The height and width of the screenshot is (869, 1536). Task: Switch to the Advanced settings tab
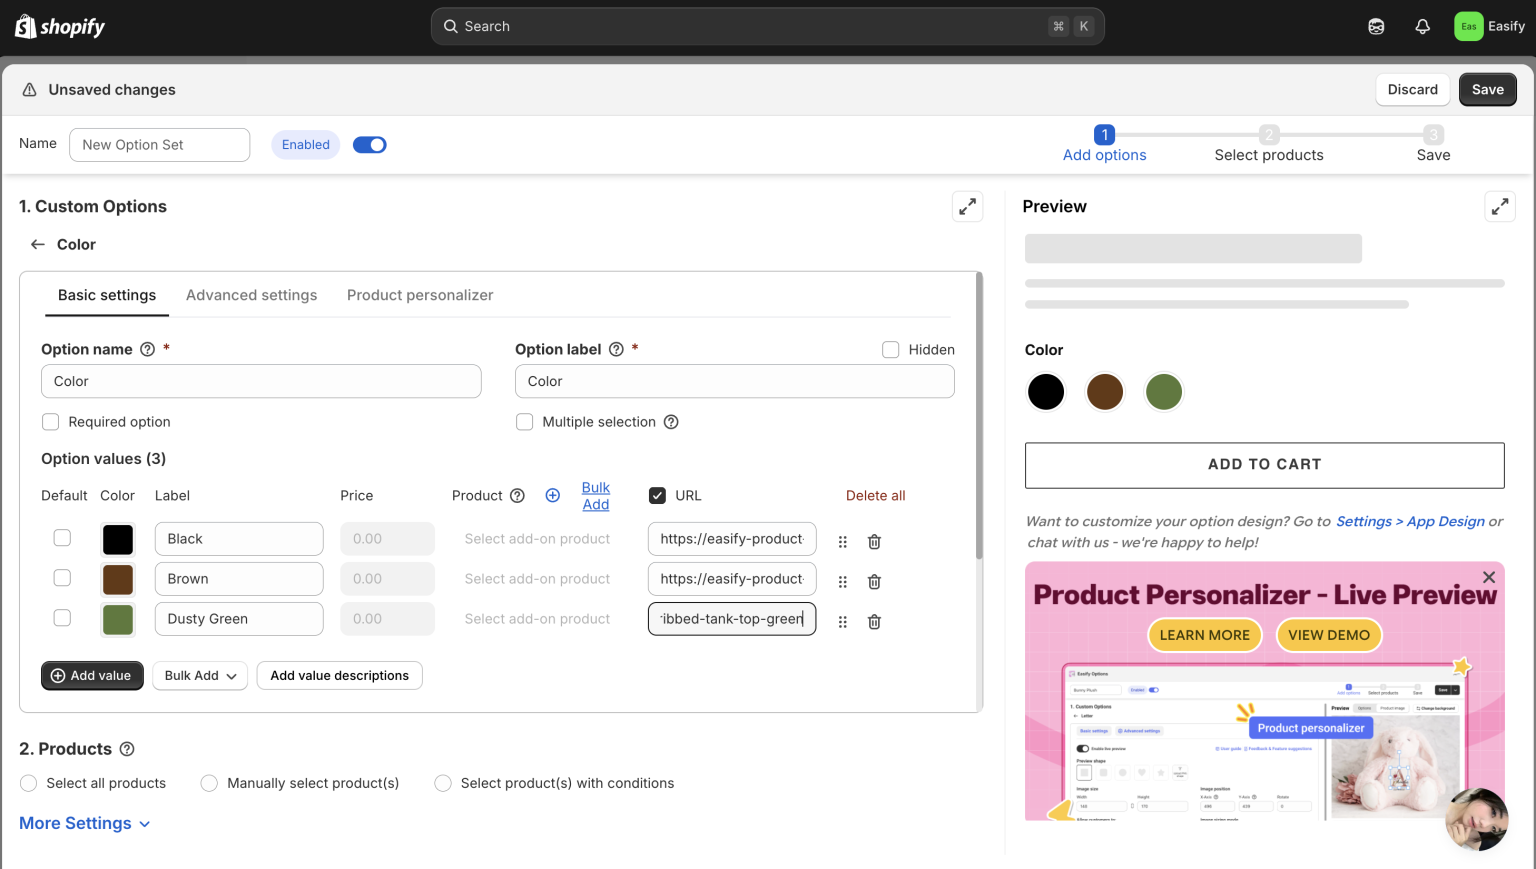point(251,295)
